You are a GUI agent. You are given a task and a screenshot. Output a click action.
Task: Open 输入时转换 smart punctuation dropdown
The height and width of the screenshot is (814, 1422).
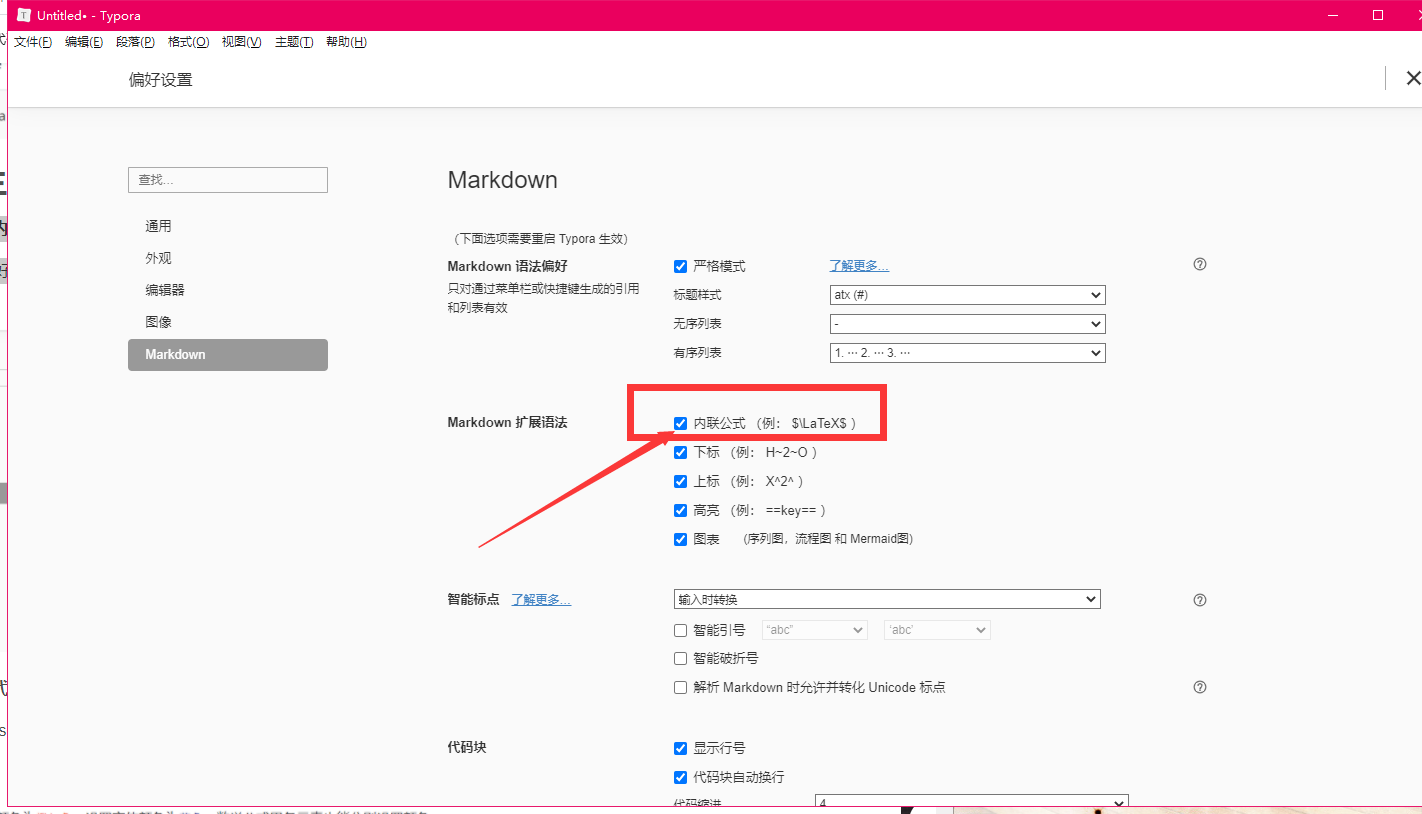(887, 599)
